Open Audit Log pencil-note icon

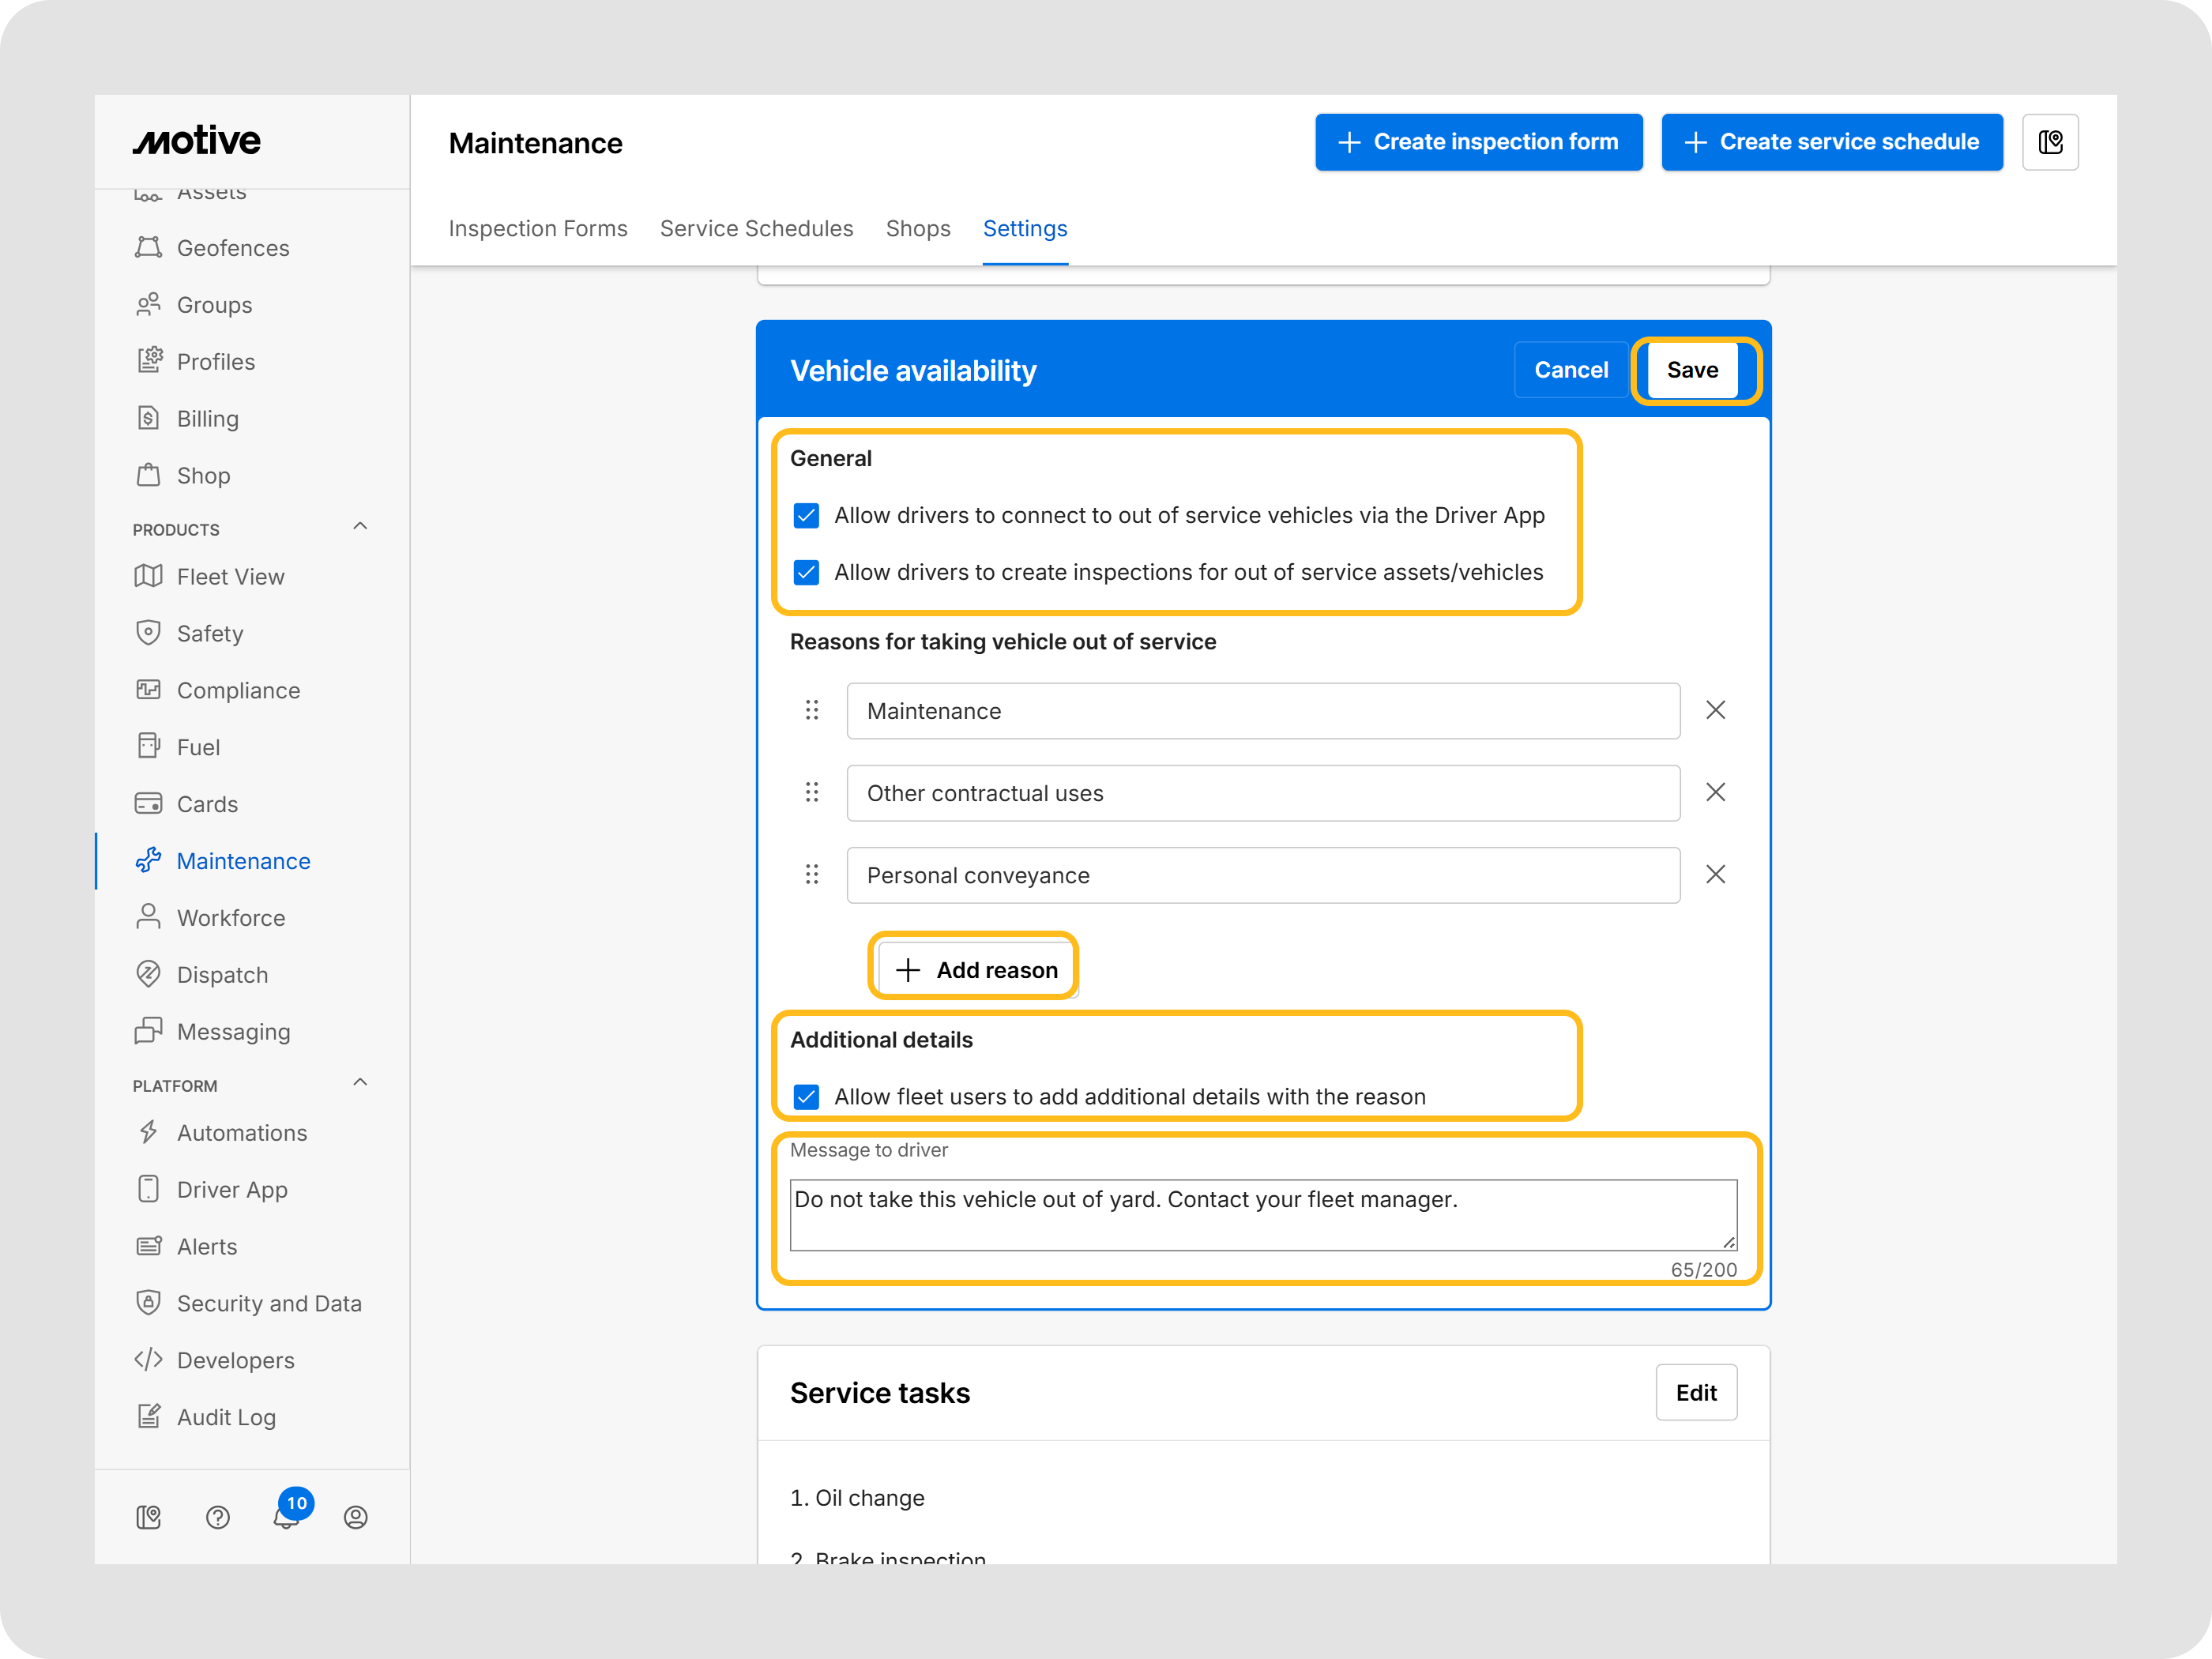coord(148,1417)
